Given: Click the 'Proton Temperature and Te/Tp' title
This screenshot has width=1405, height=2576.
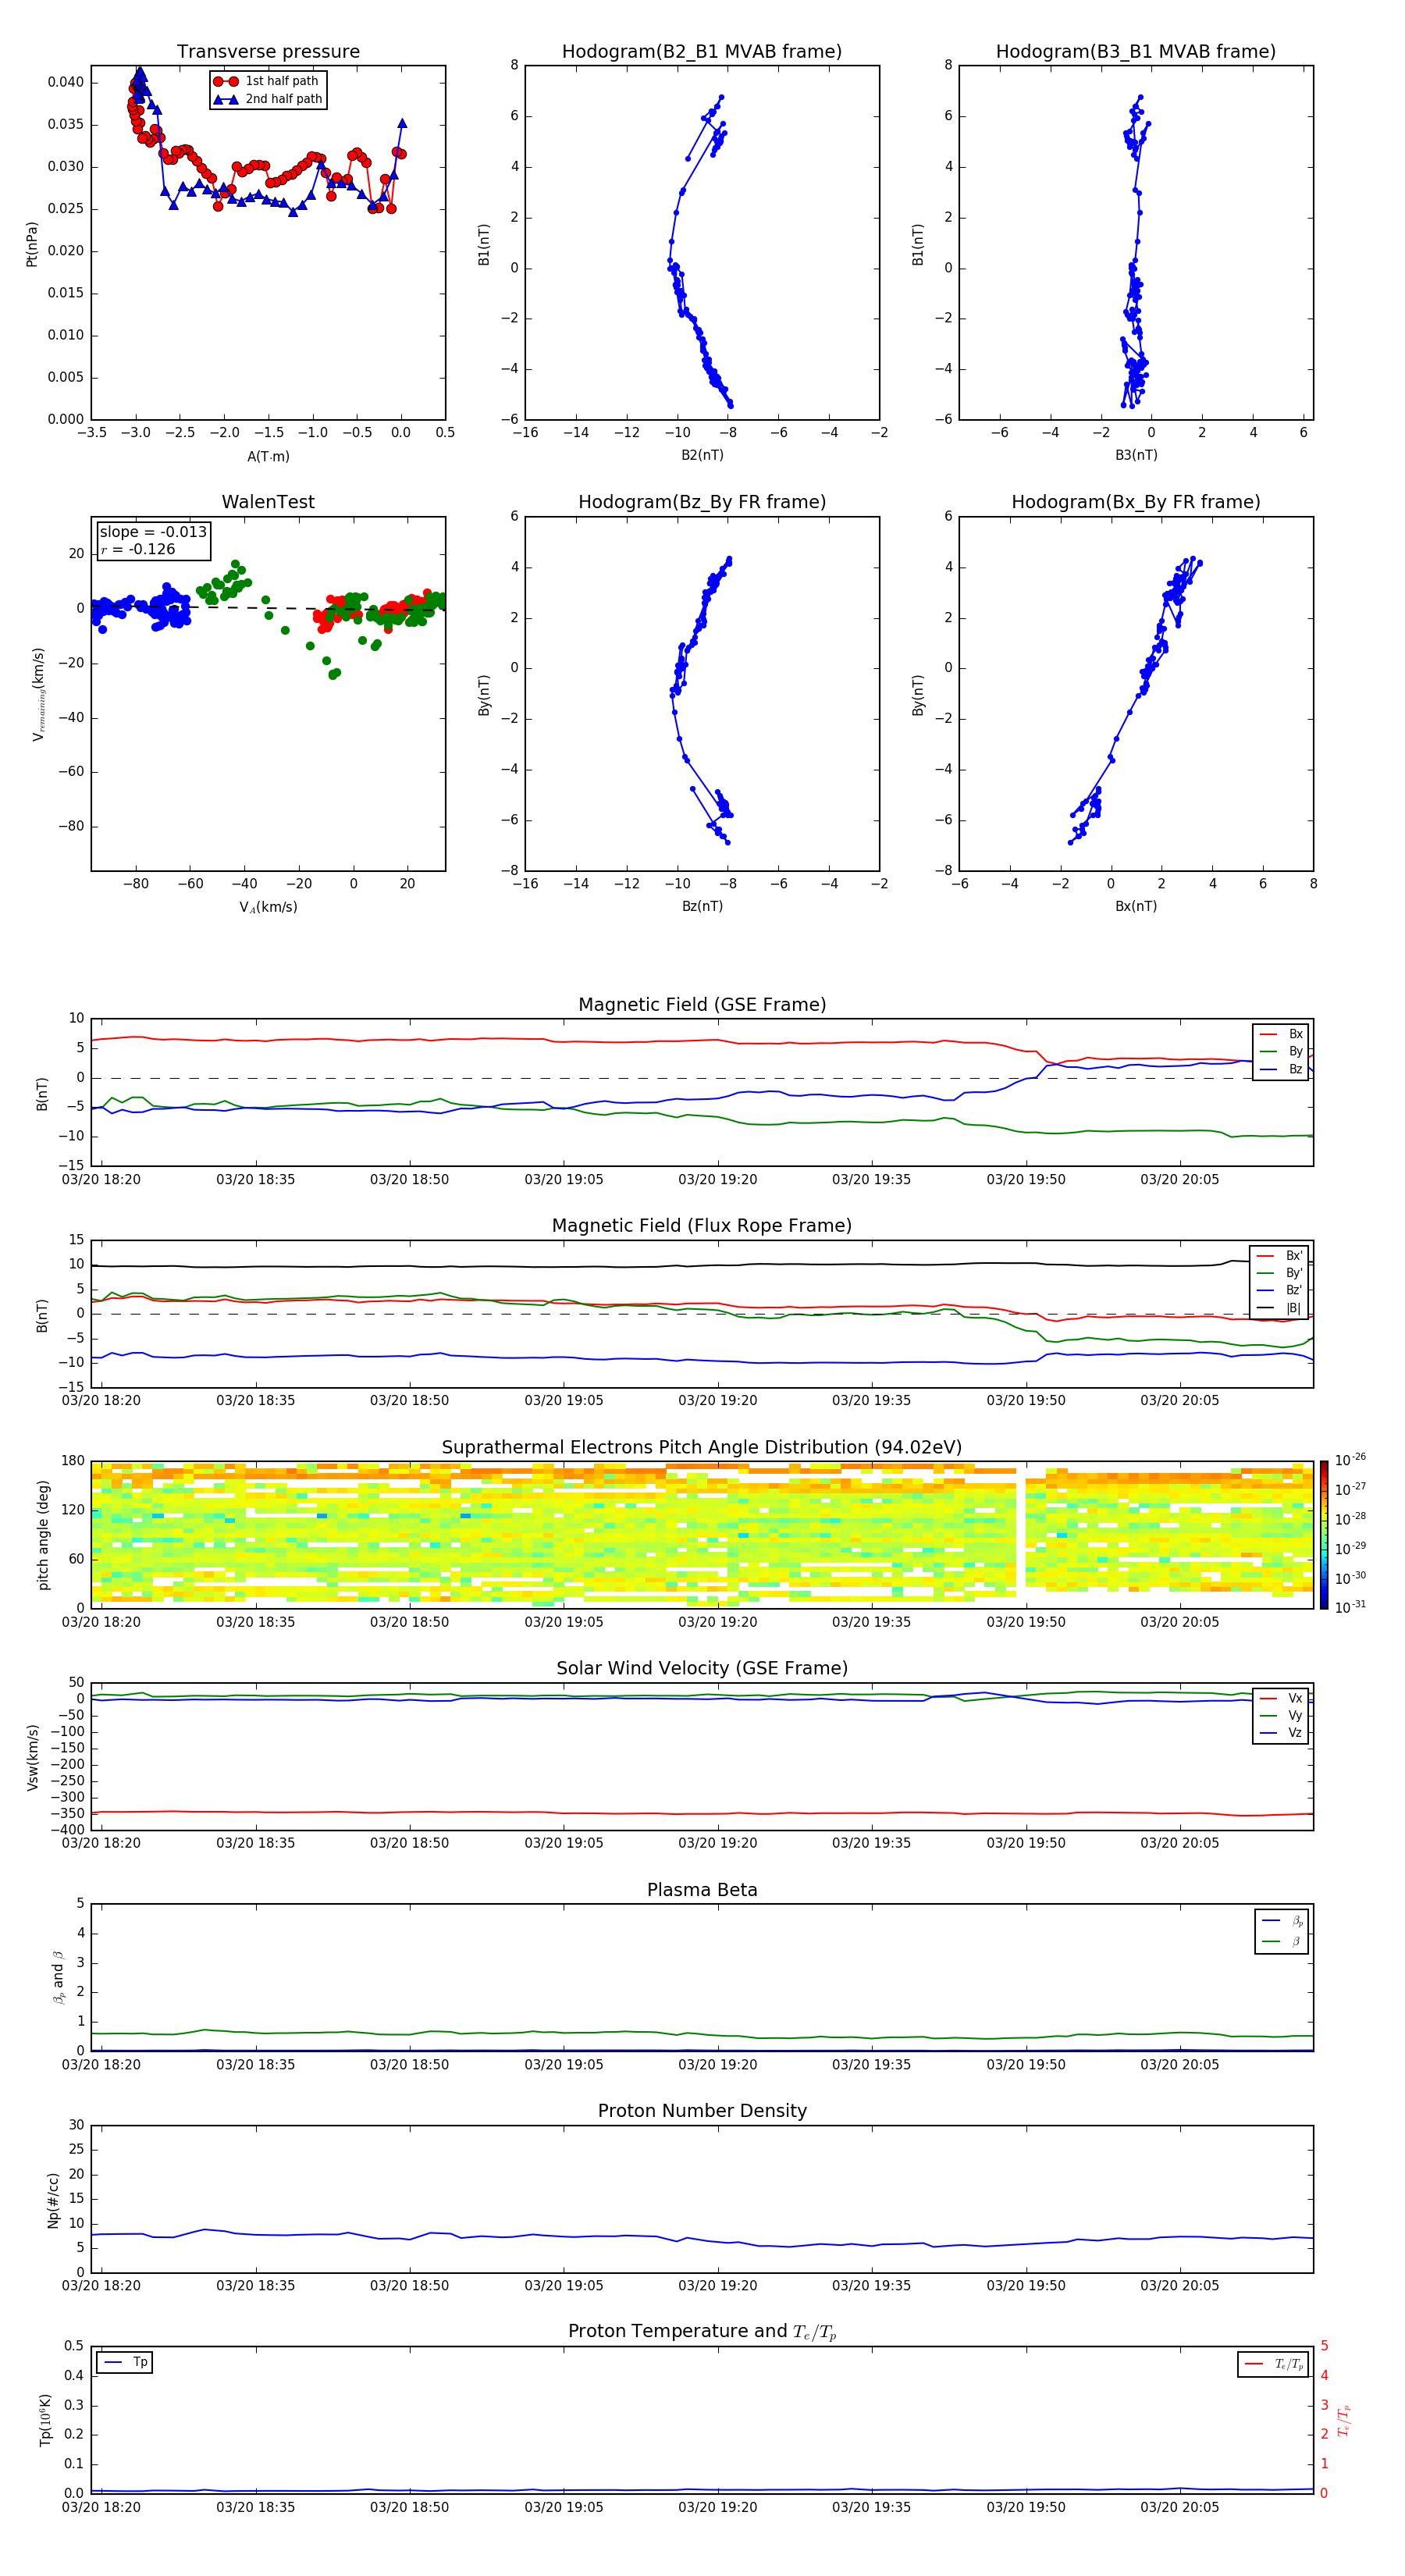Looking at the screenshot, I should pos(702,2332).
